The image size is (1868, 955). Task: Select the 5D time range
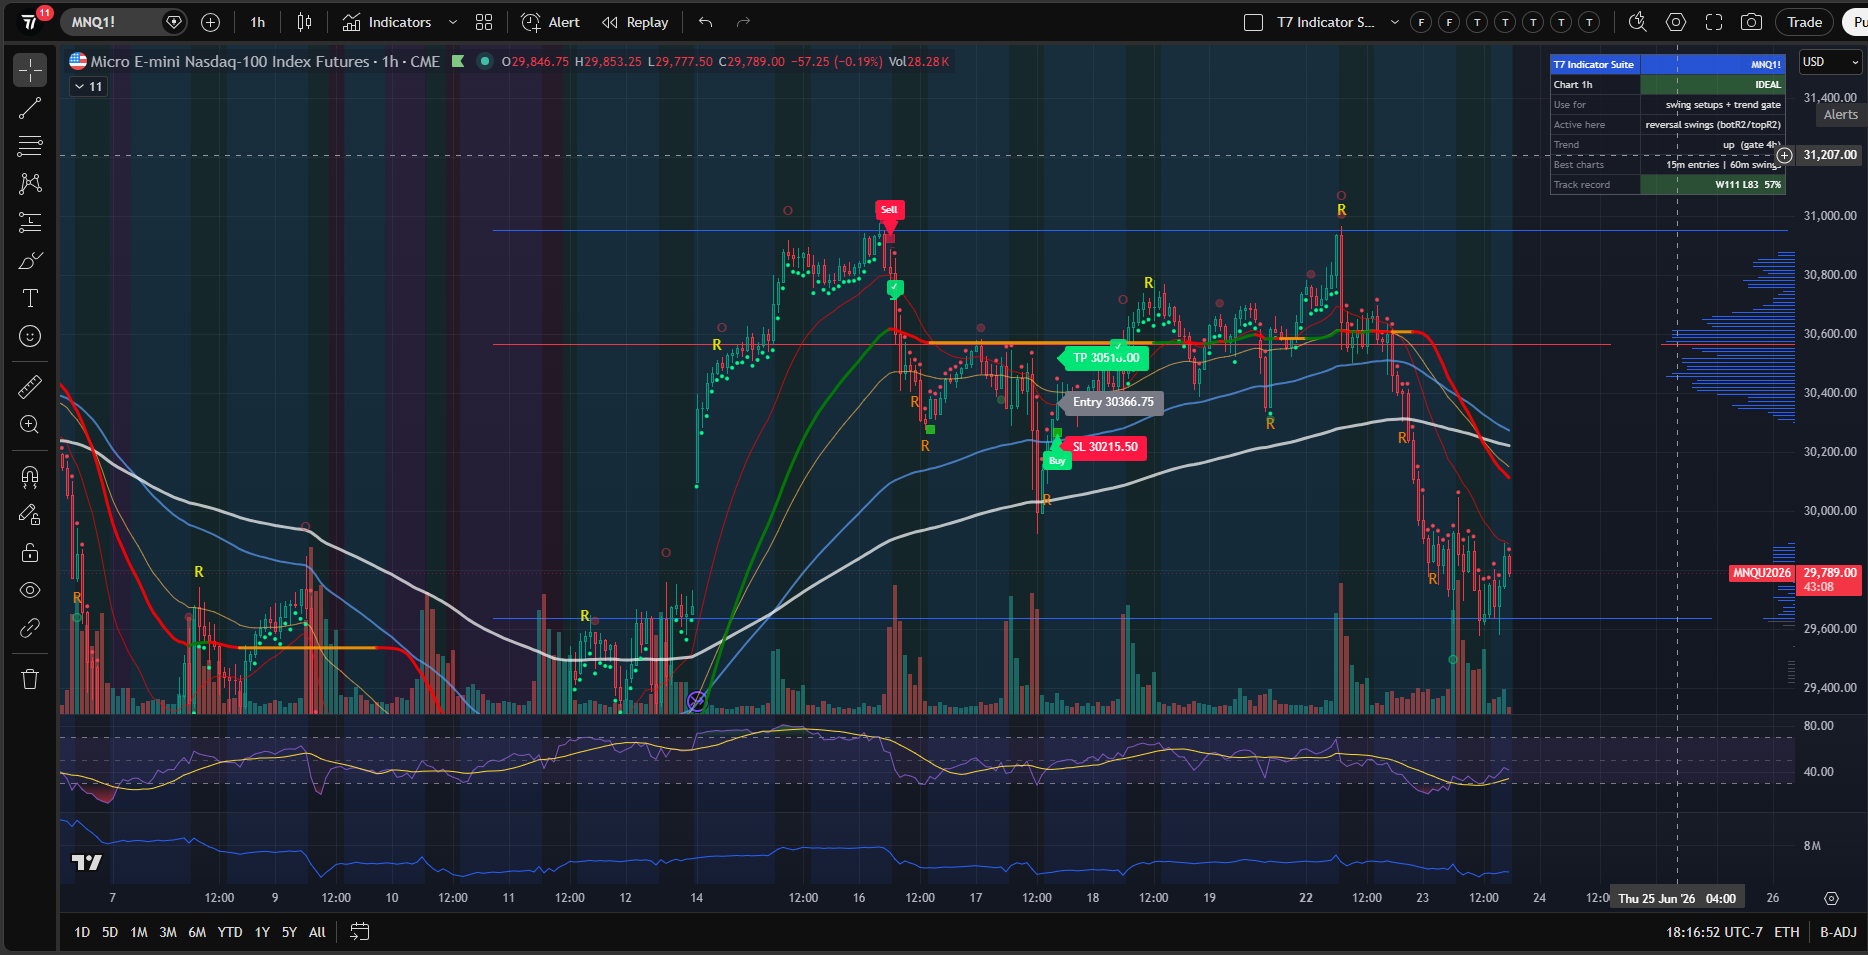click(x=110, y=932)
